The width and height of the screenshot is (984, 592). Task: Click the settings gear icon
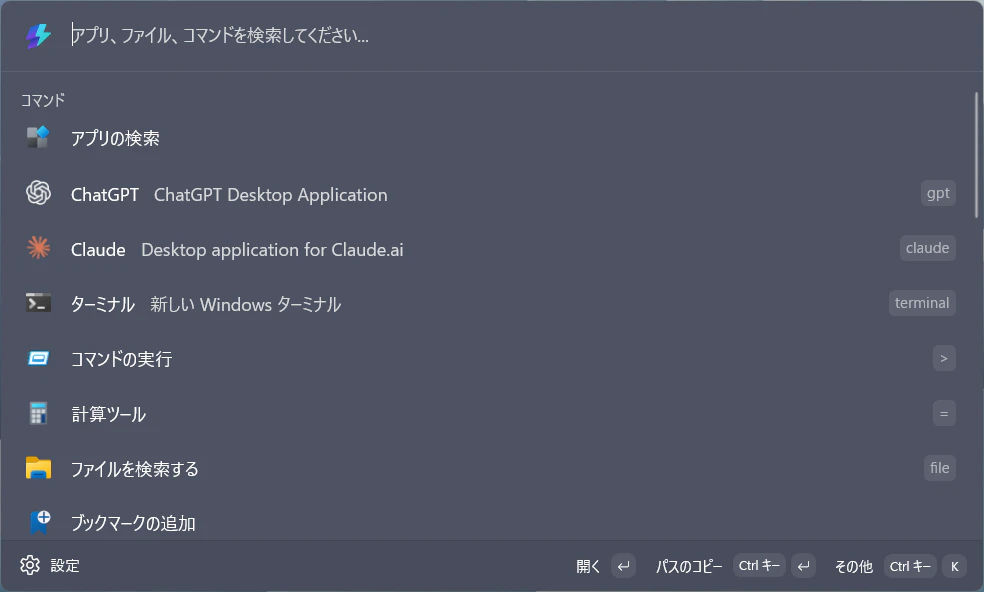pyautogui.click(x=29, y=565)
